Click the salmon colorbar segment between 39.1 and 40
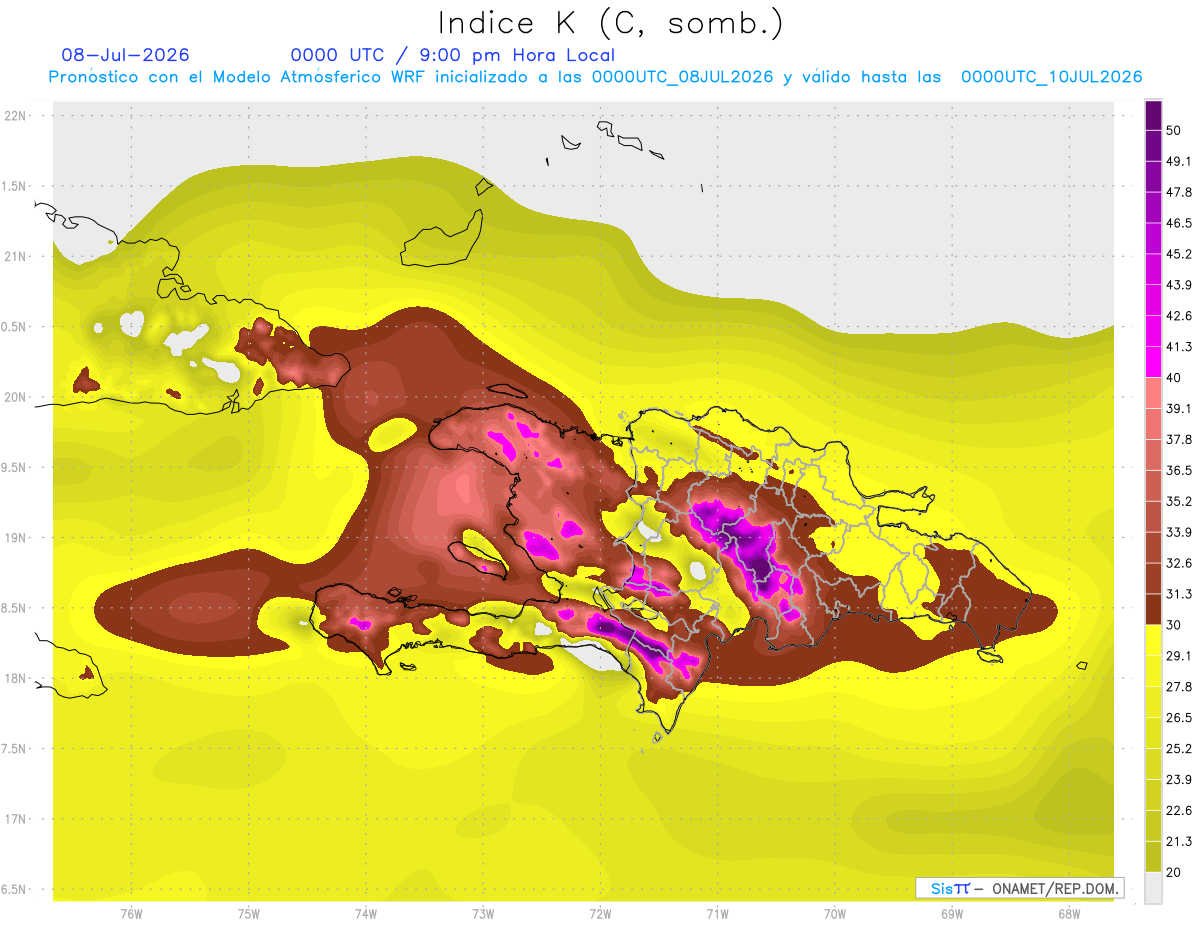1200x927 pixels. tap(1153, 393)
